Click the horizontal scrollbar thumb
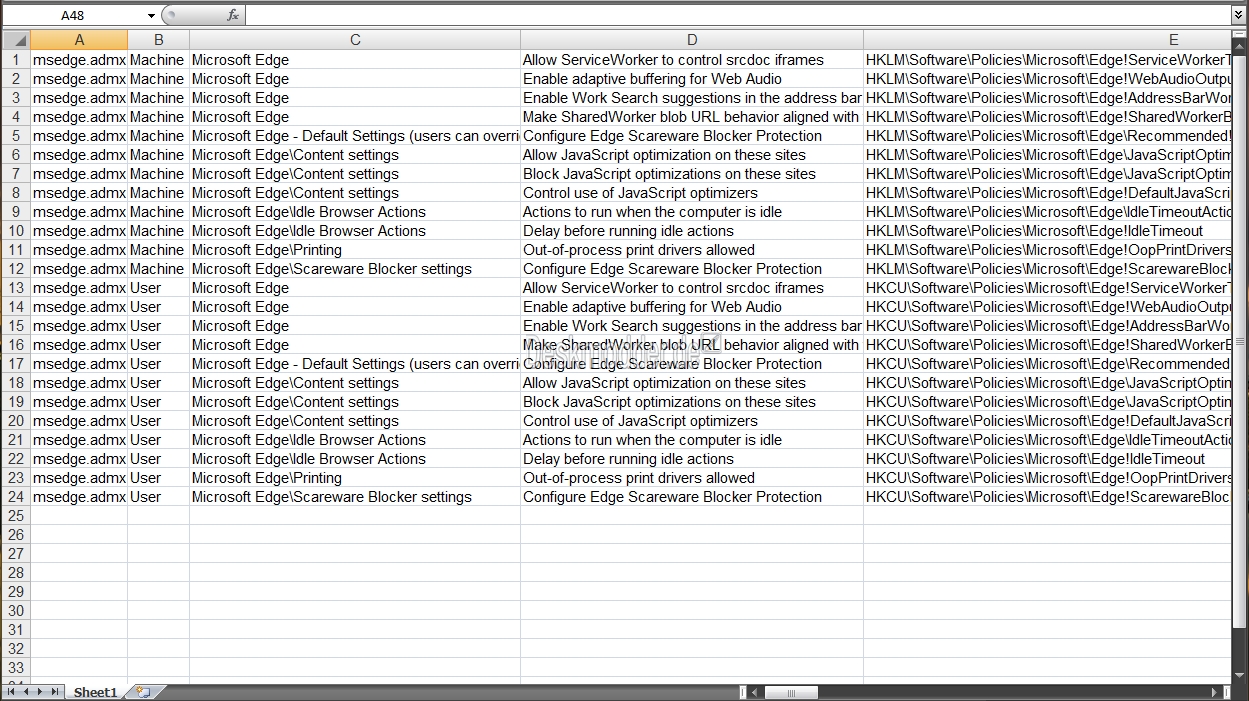 (x=790, y=692)
